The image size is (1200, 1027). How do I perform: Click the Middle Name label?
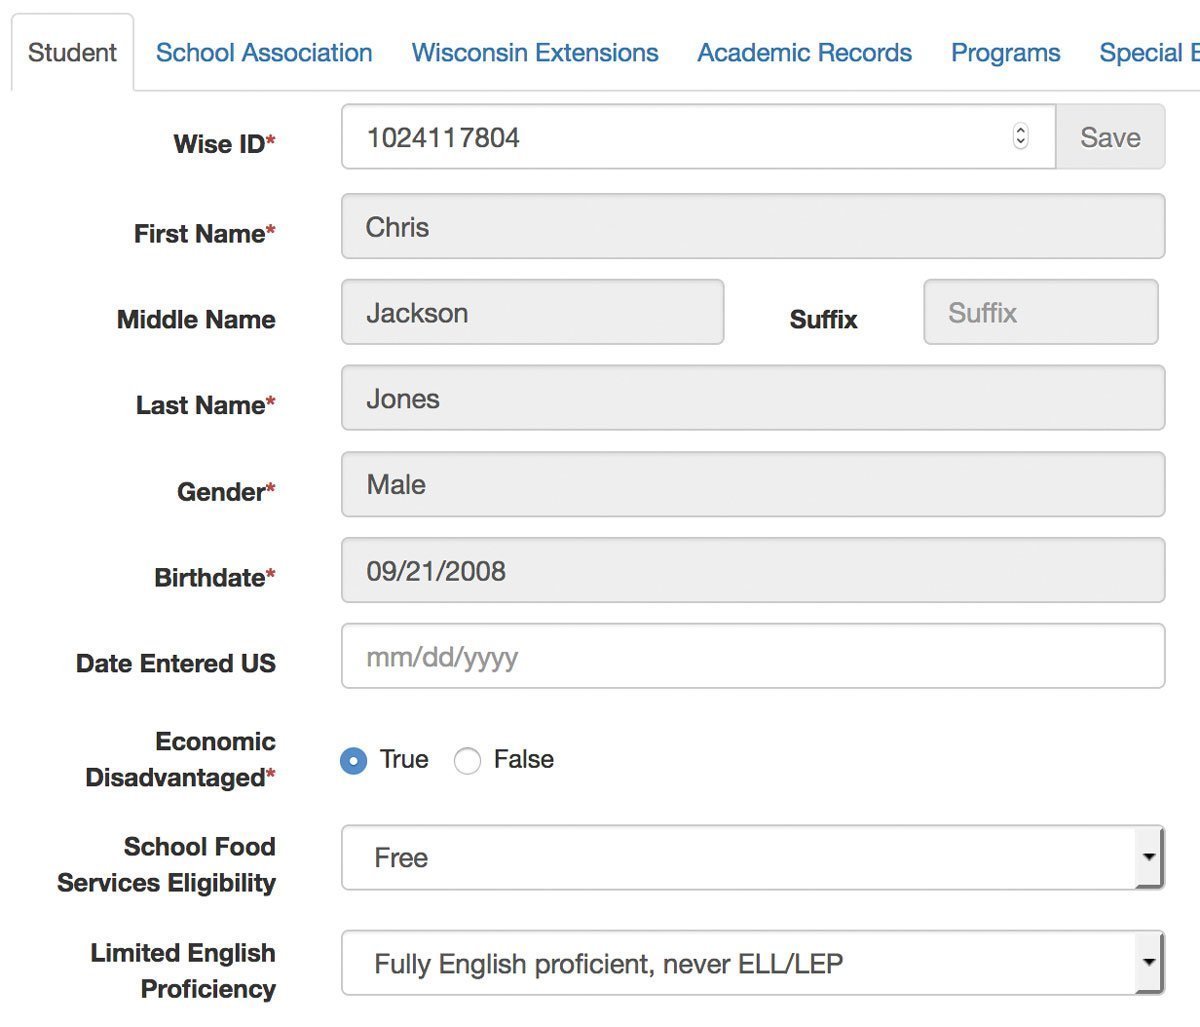coord(196,320)
